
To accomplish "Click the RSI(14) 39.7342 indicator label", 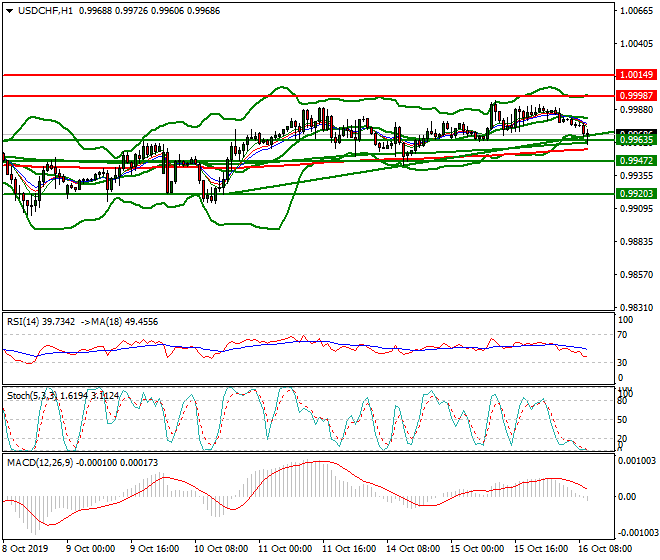I will click(41, 322).
